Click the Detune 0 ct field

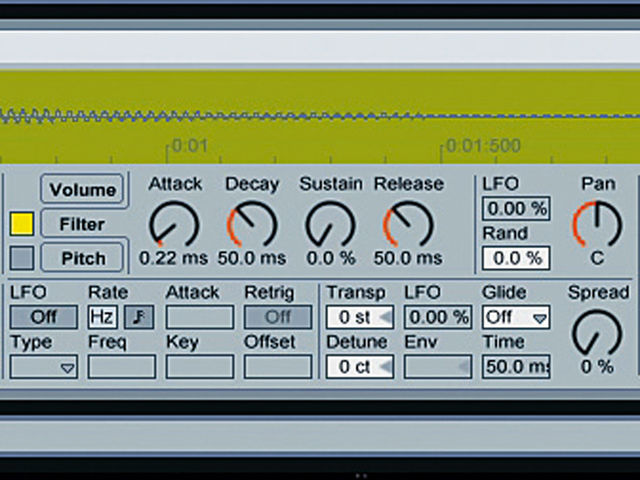click(x=360, y=367)
